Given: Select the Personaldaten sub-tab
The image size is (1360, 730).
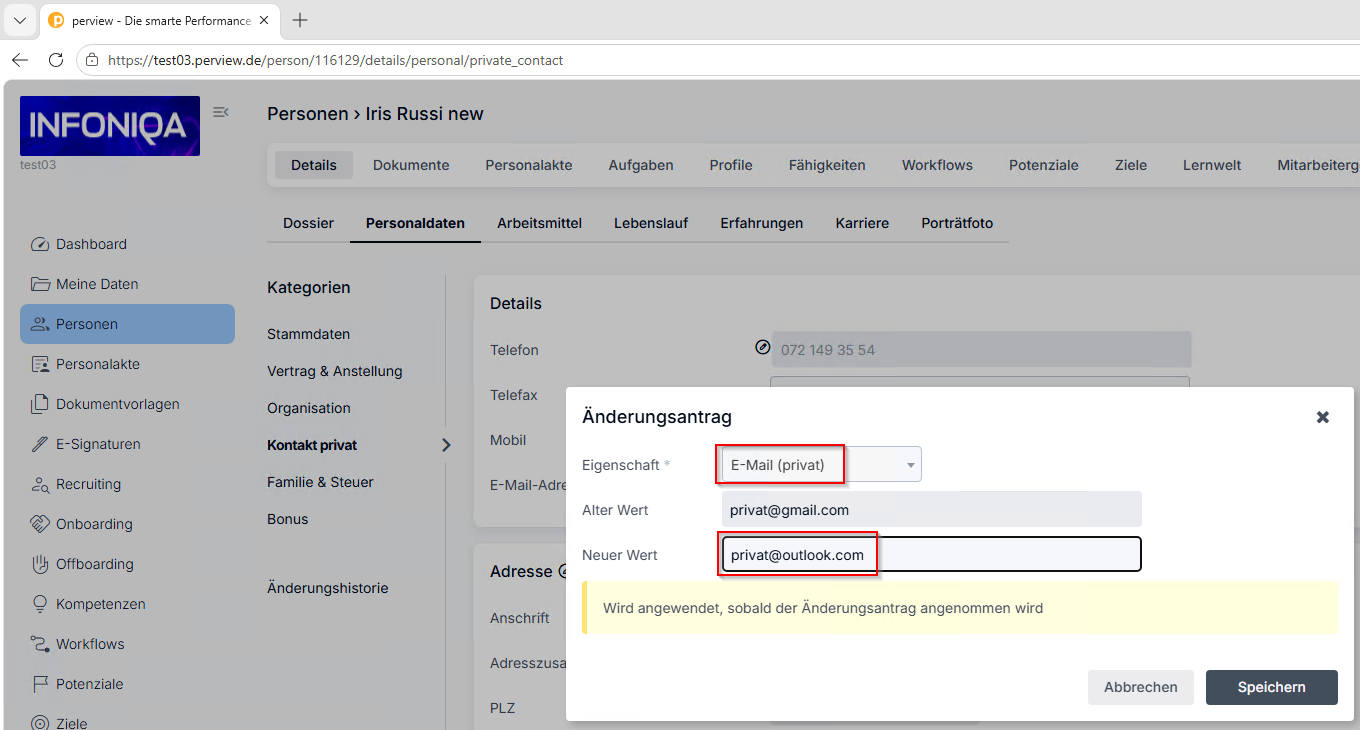Looking at the screenshot, I should point(415,223).
